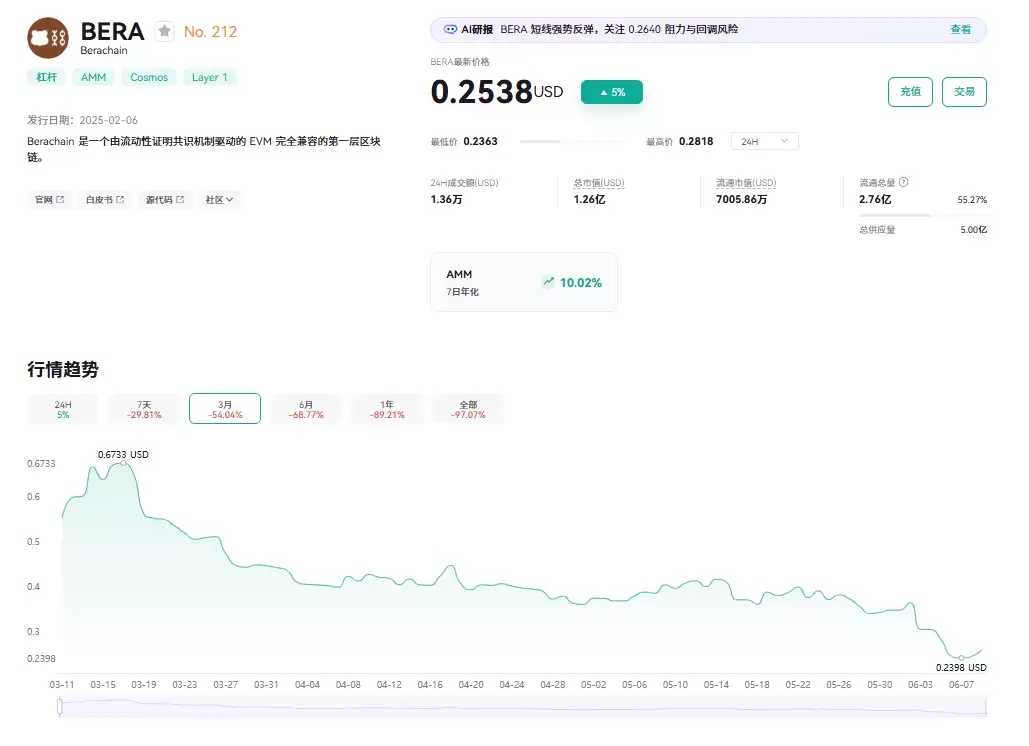Click the 最高价 0.2818 value
This screenshot has height=746, width=1029.
click(696, 141)
